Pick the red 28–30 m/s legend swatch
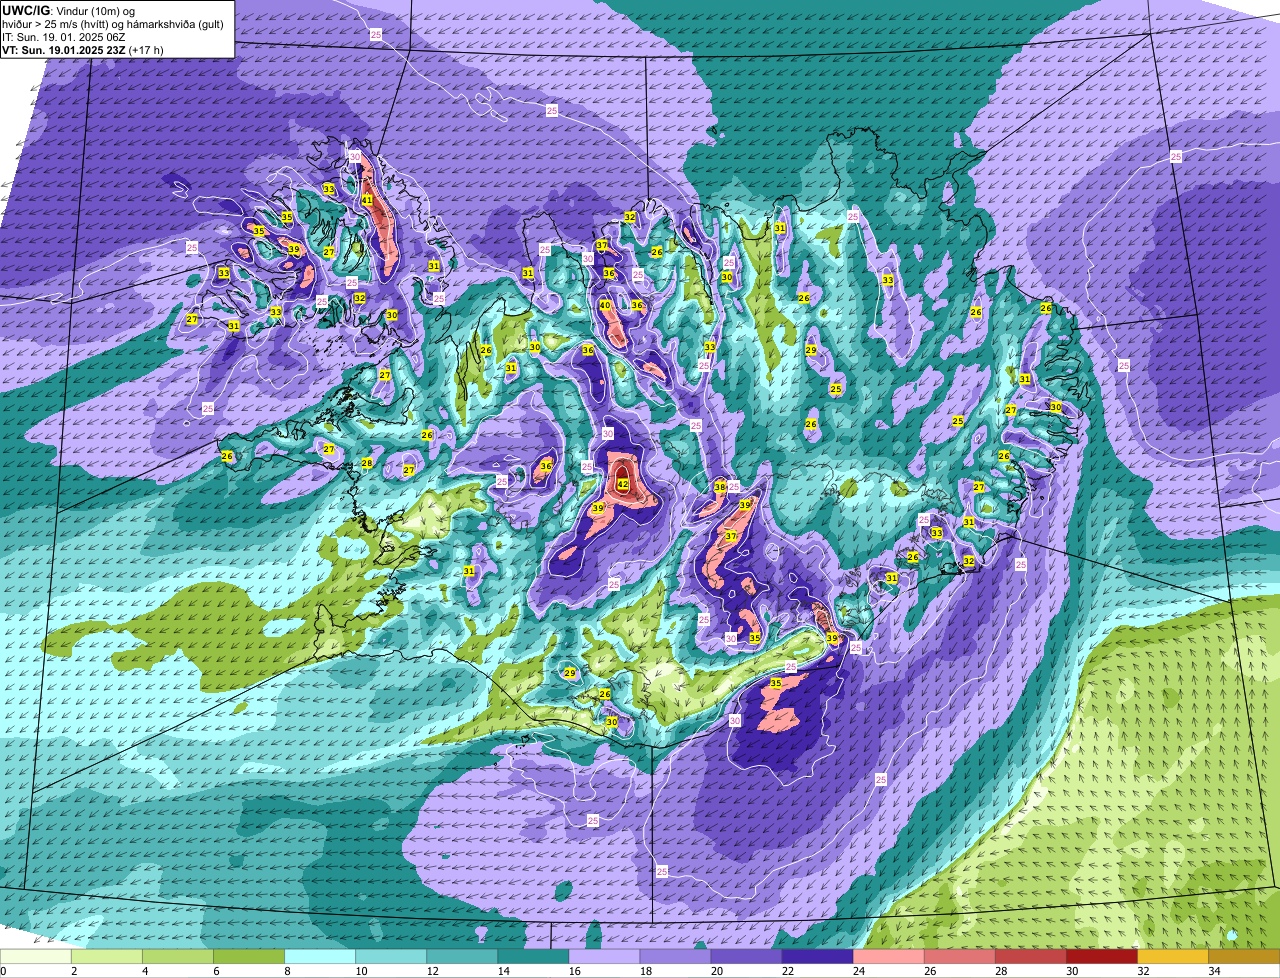 [1030, 957]
